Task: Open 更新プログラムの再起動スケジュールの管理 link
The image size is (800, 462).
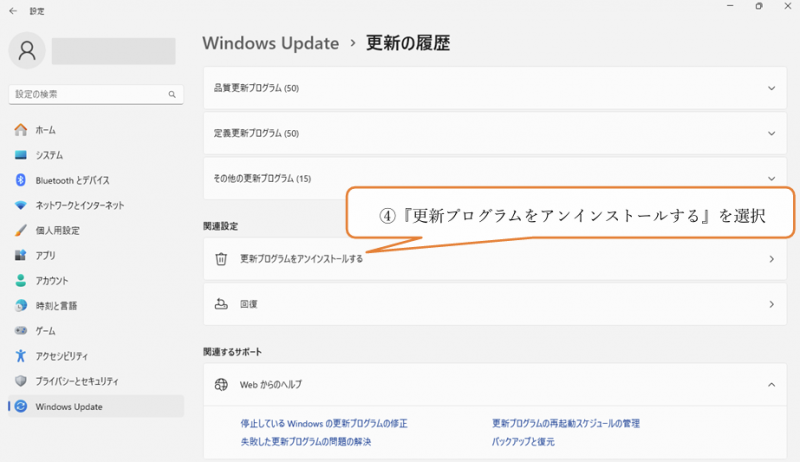Action: (565, 424)
